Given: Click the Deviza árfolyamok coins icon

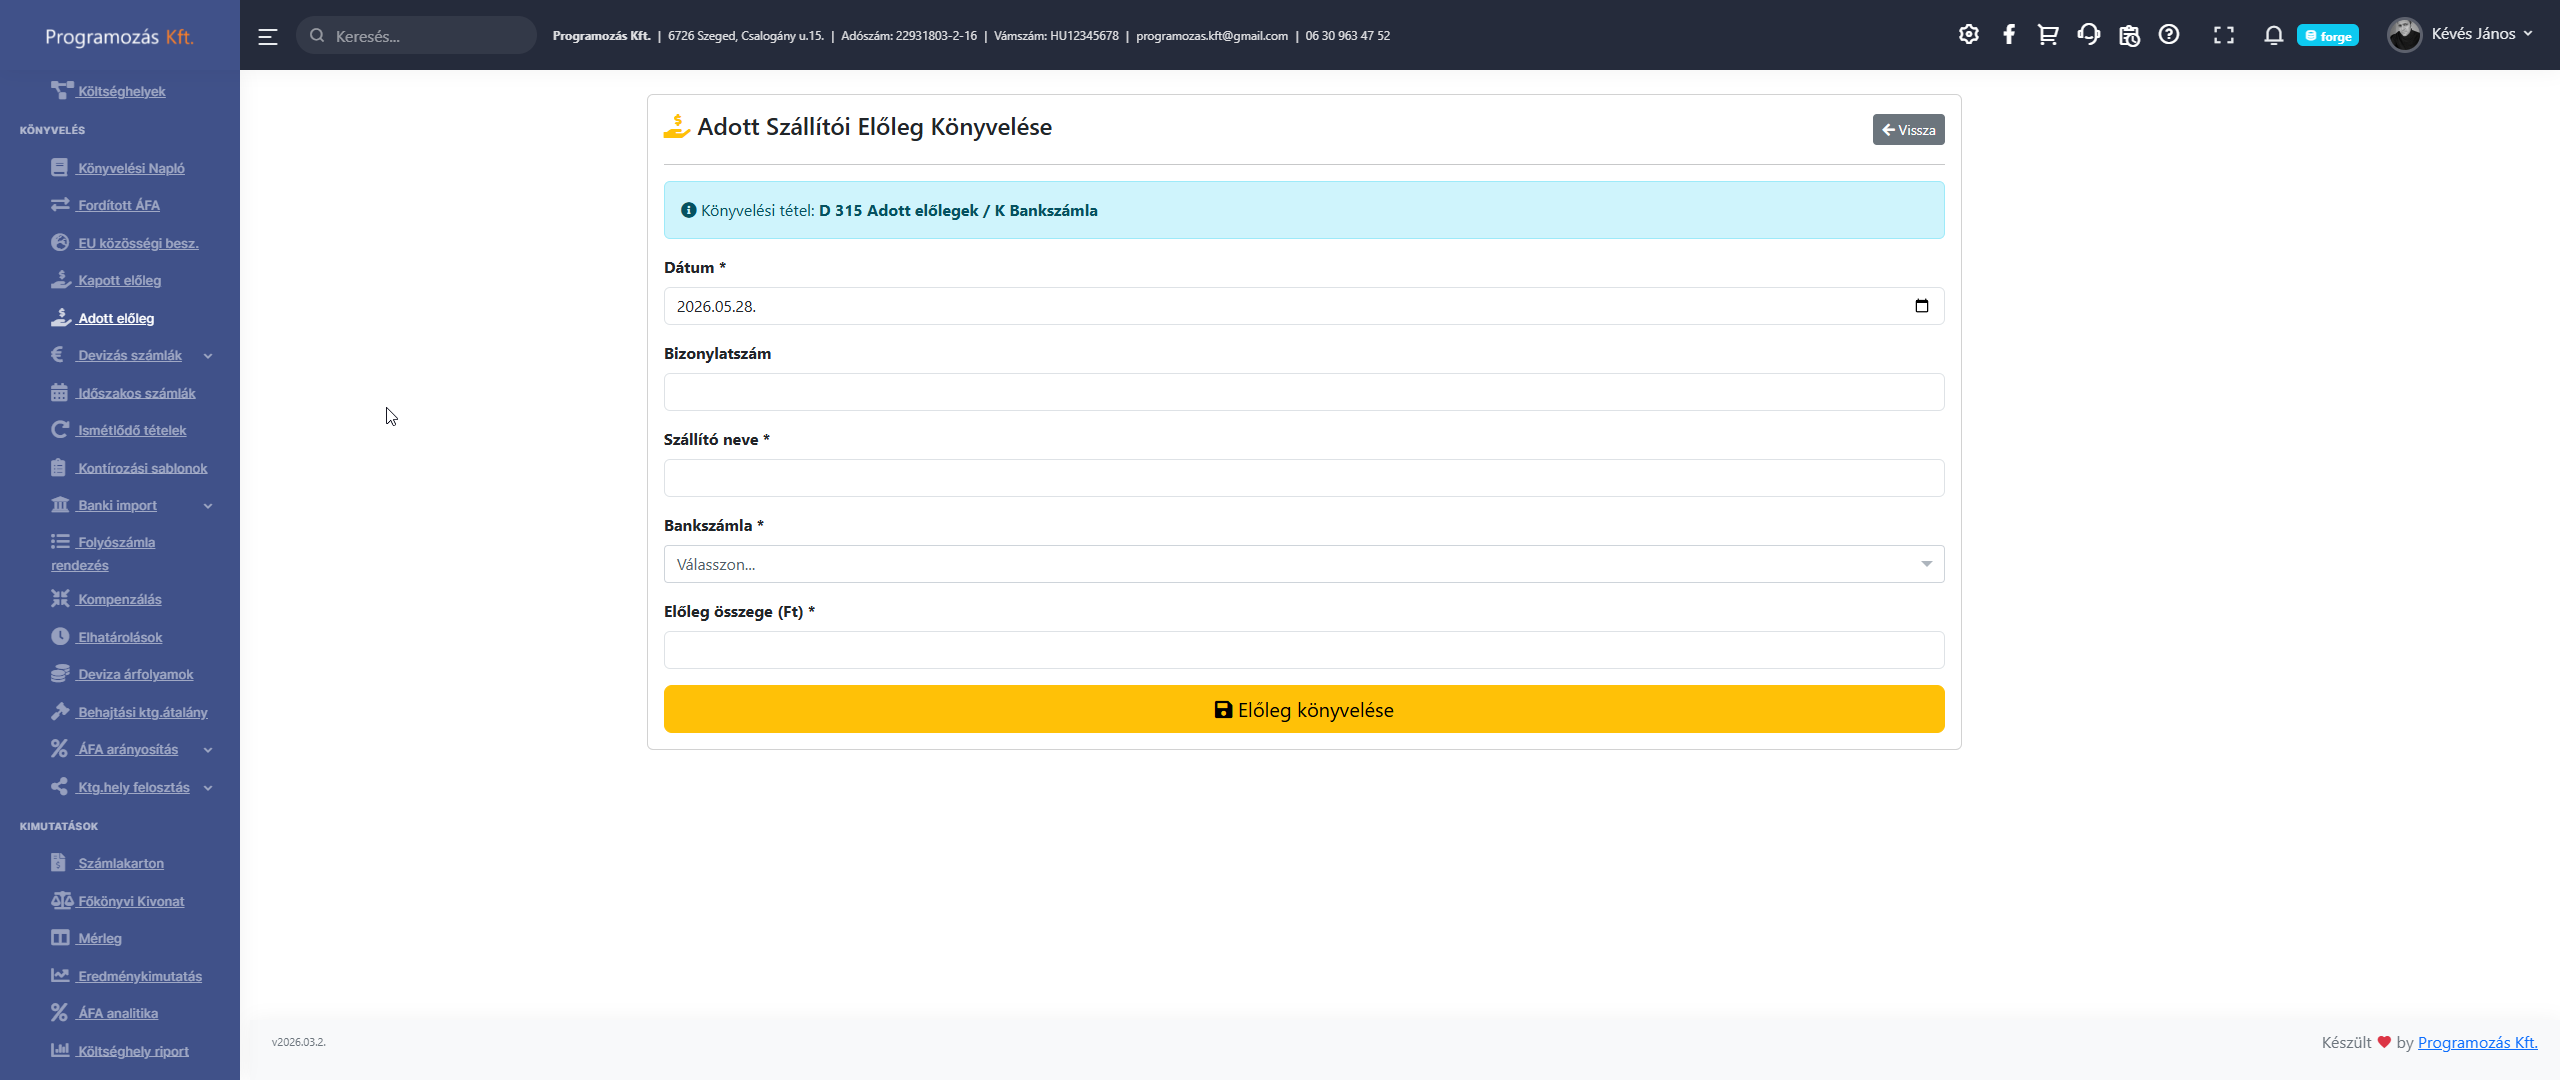Looking at the screenshot, I should point(60,674).
